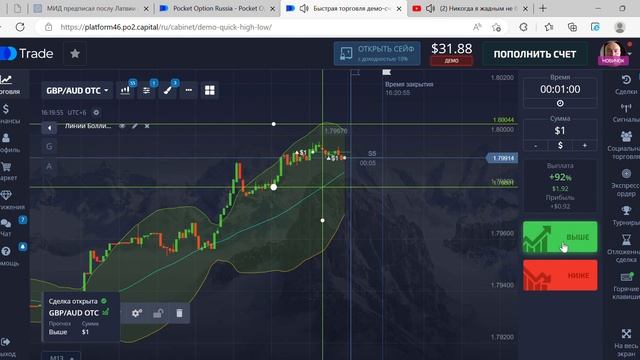Click the open trade notification card
Image resolution: width=640 pixels, height=360 pixels.
[81, 316]
